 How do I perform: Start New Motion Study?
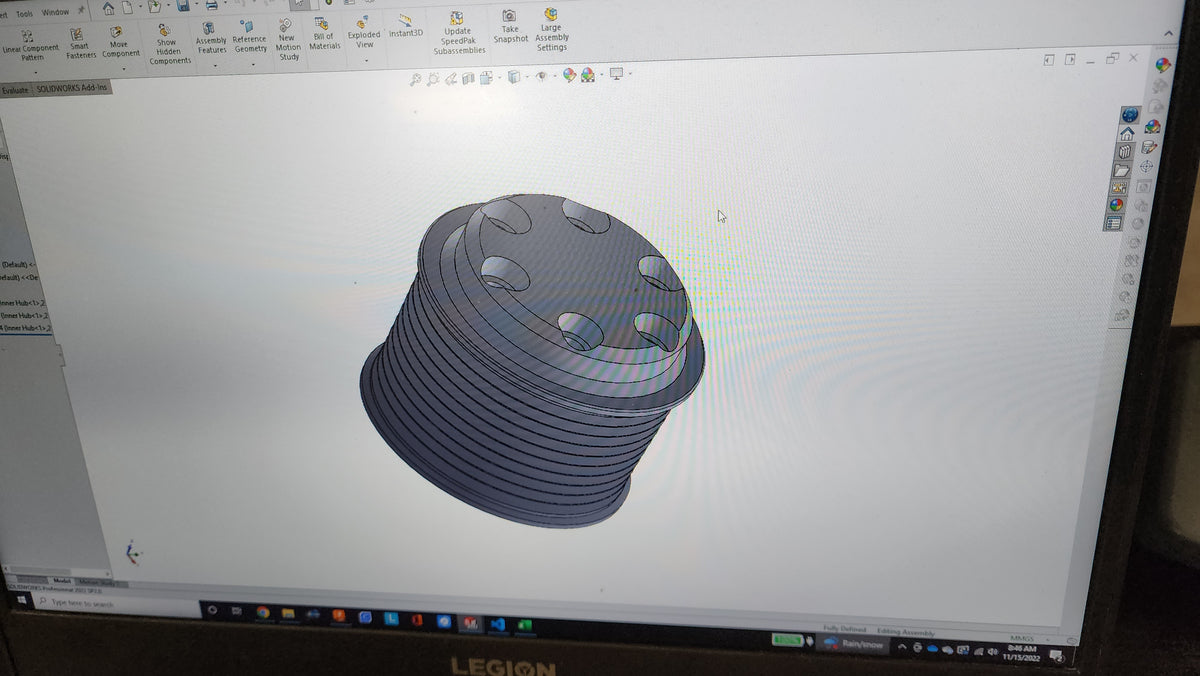click(288, 40)
